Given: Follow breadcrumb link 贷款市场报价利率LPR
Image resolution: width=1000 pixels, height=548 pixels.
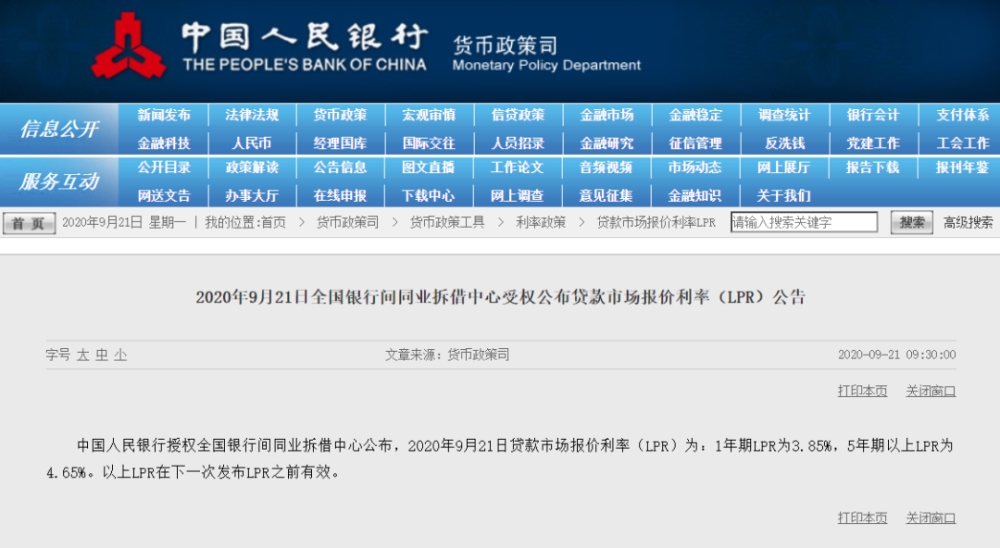Looking at the screenshot, I should tap(656, 223).
